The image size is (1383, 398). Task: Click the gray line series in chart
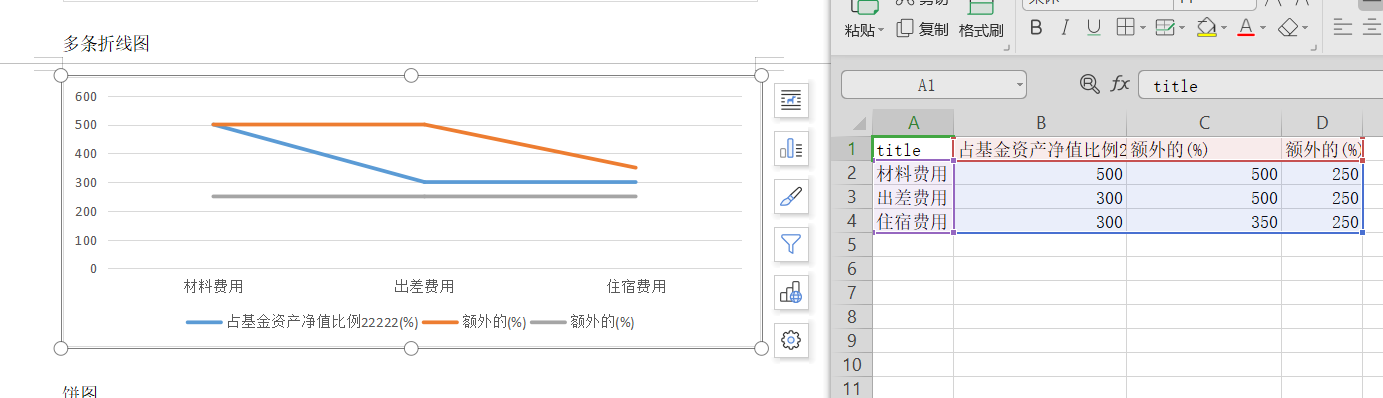(x=424, y=196)
